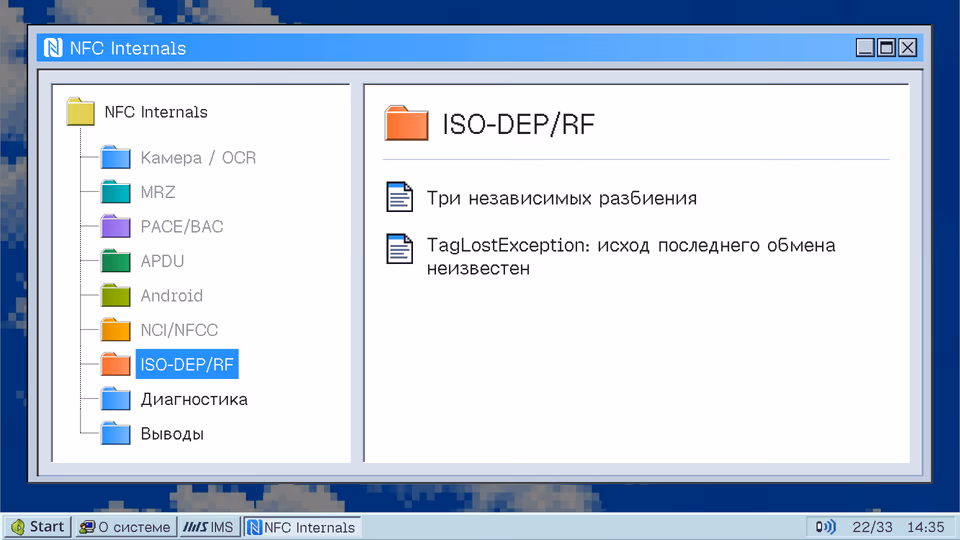
Task: Close the NFC Internals window
Action: (x=908, y=47)
